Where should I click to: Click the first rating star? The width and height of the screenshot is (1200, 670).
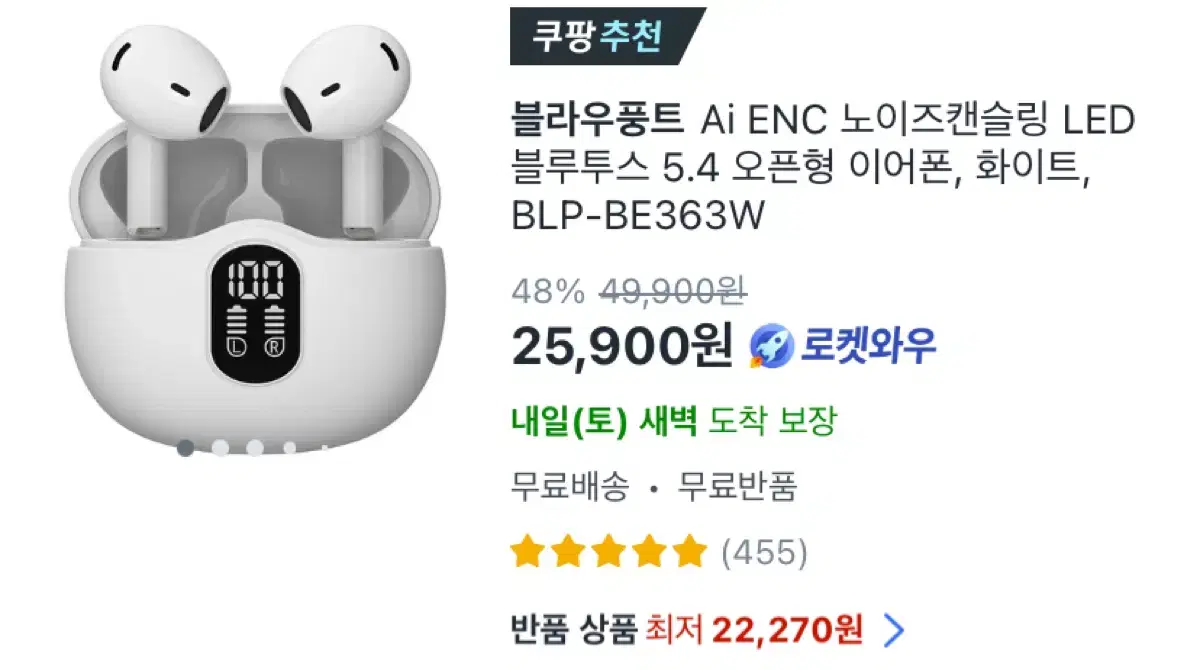528,551
